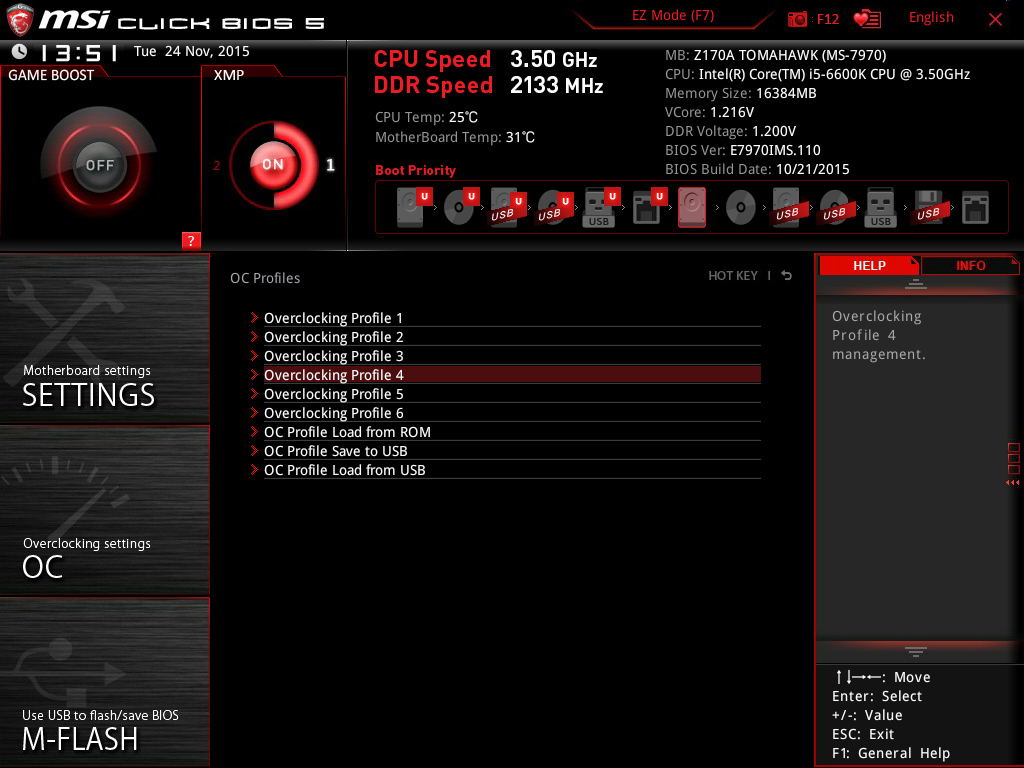
Task: Select the legacy USB key boot icon
Action: 880,208
